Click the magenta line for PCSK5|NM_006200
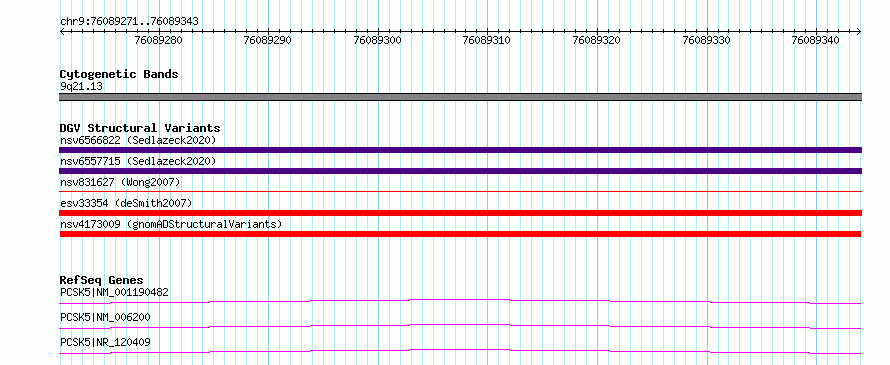This screenshot has height=365, width=890. point(460,326)
